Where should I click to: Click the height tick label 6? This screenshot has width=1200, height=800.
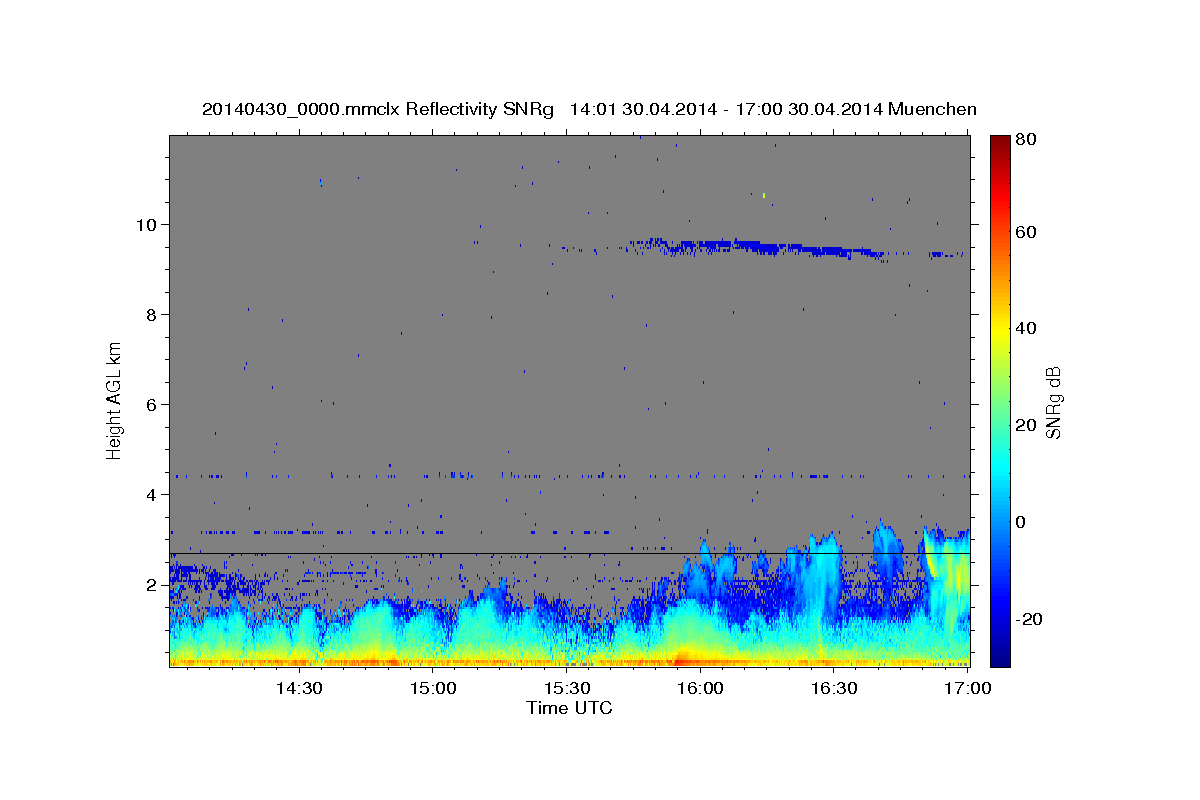(x=153, y=404)
